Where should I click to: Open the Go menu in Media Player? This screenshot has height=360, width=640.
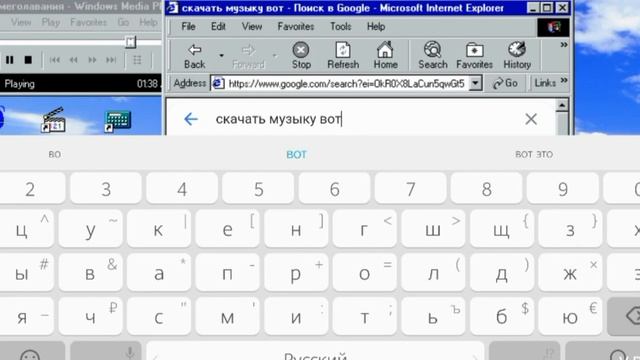pos(123,22)
